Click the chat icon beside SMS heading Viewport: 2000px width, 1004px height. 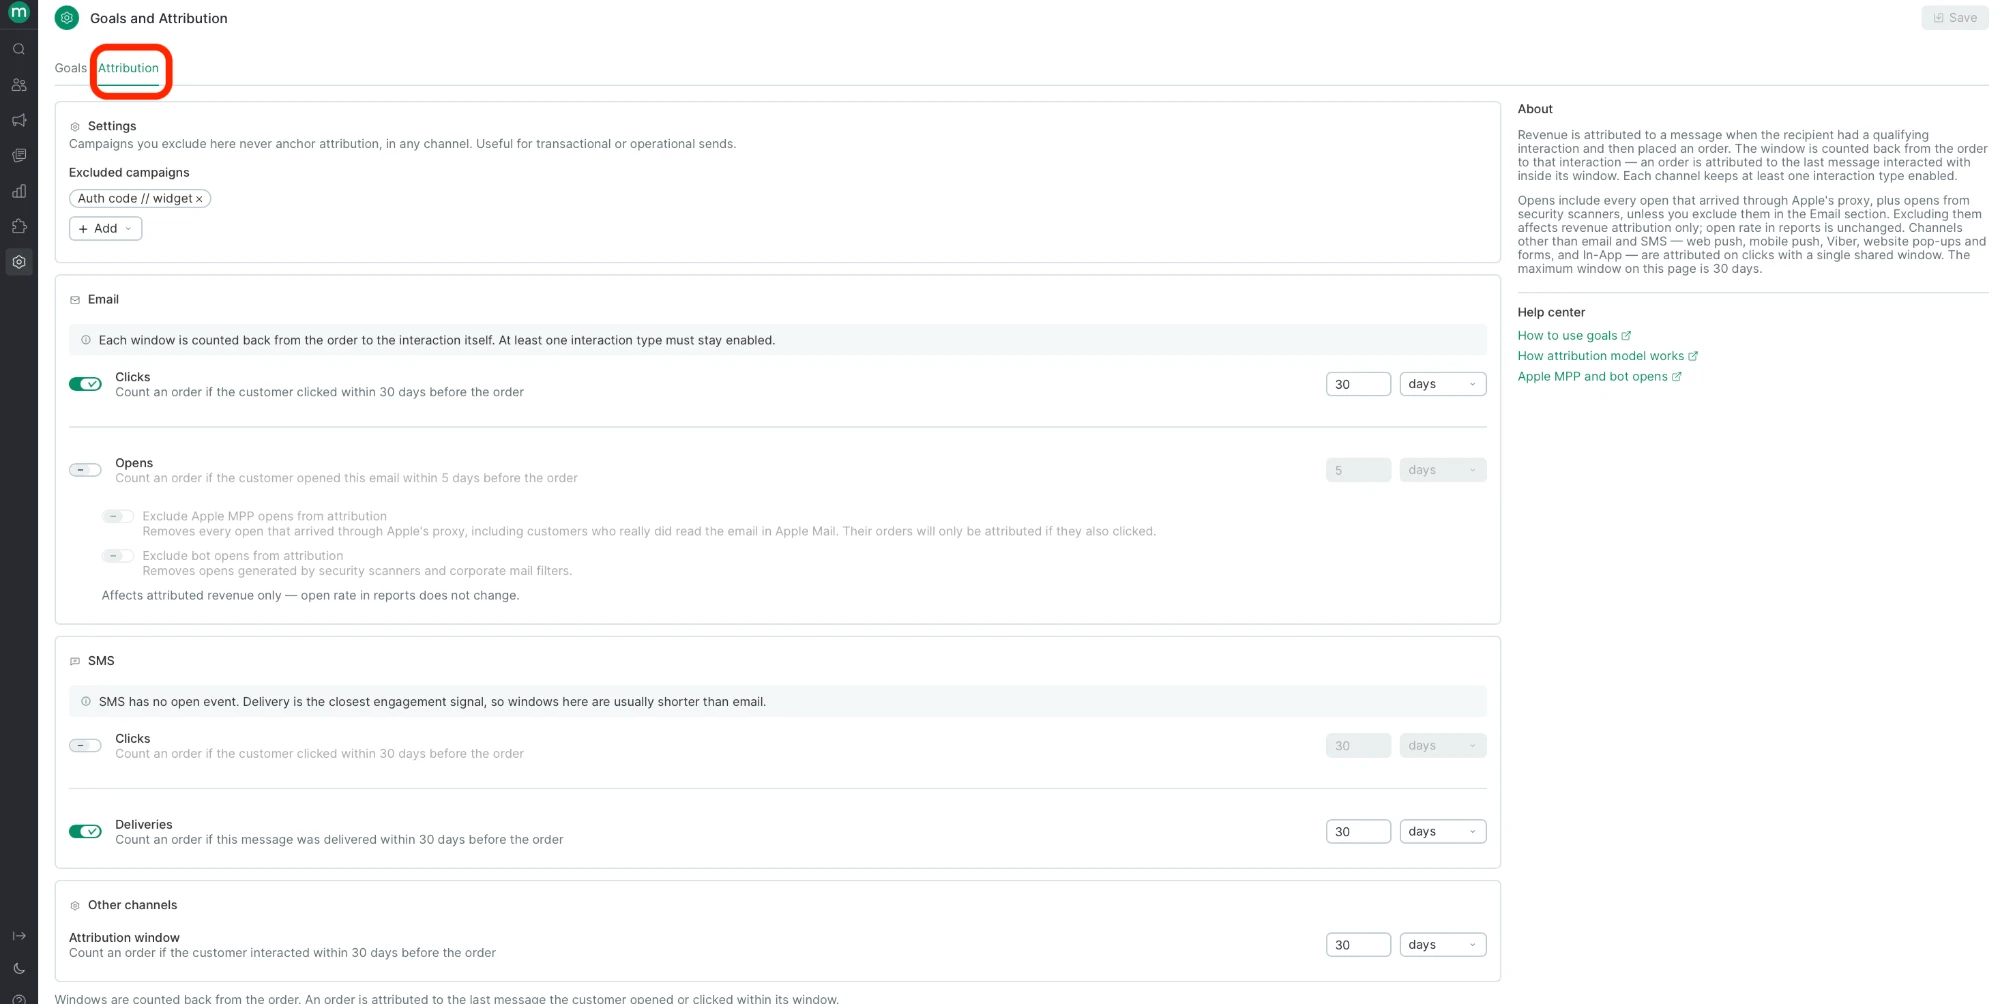click(x=75, y=661)
